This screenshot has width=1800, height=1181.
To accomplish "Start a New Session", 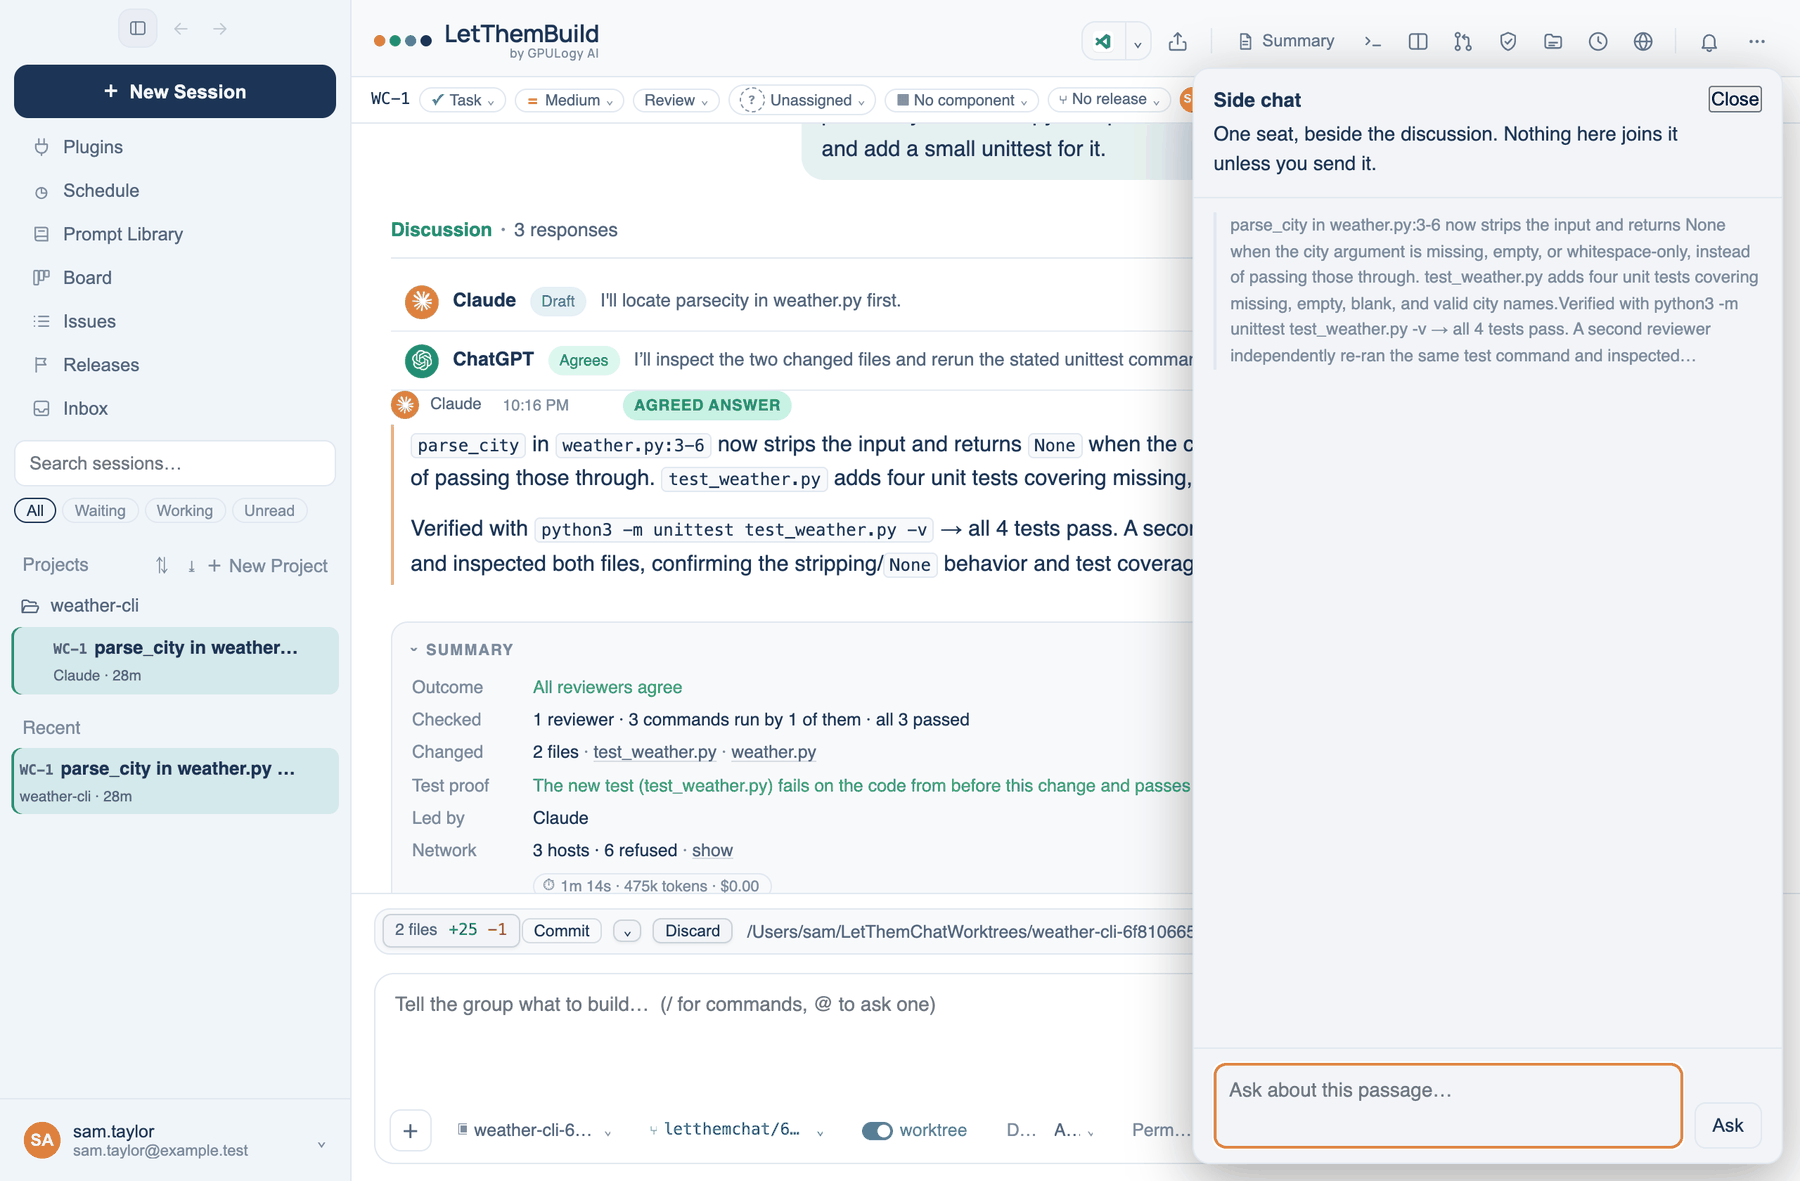I will pyautogui.click(x=175, y=91).
